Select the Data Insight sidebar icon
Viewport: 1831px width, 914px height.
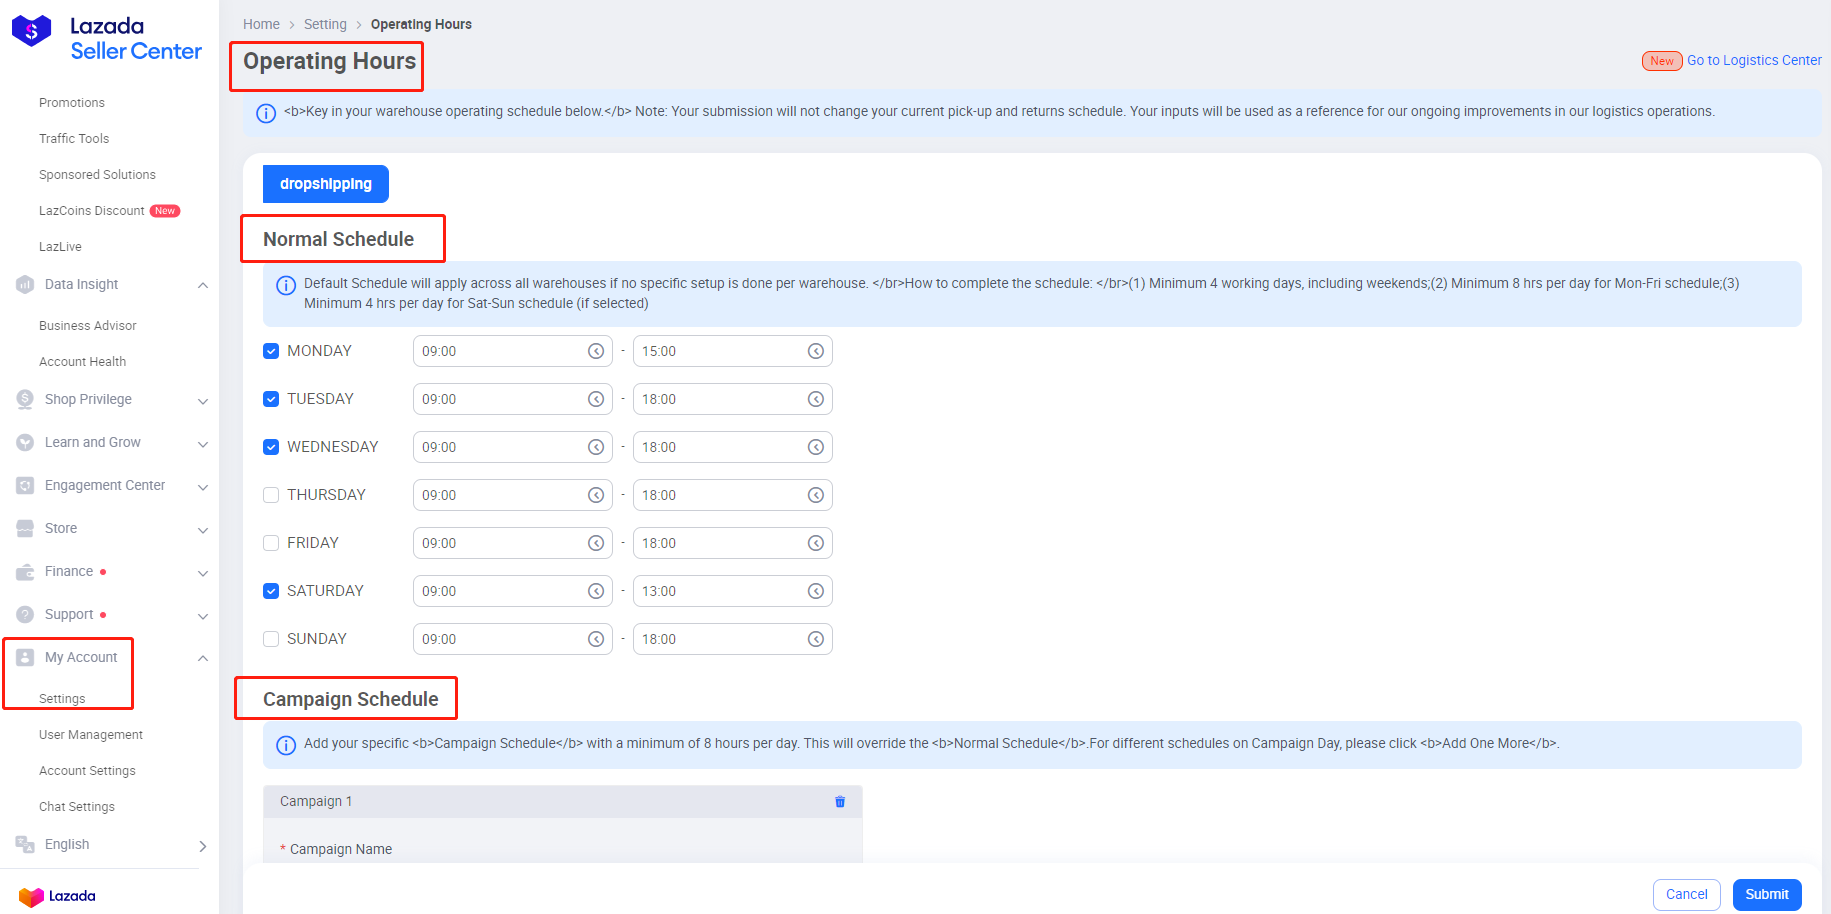[24, 284]
